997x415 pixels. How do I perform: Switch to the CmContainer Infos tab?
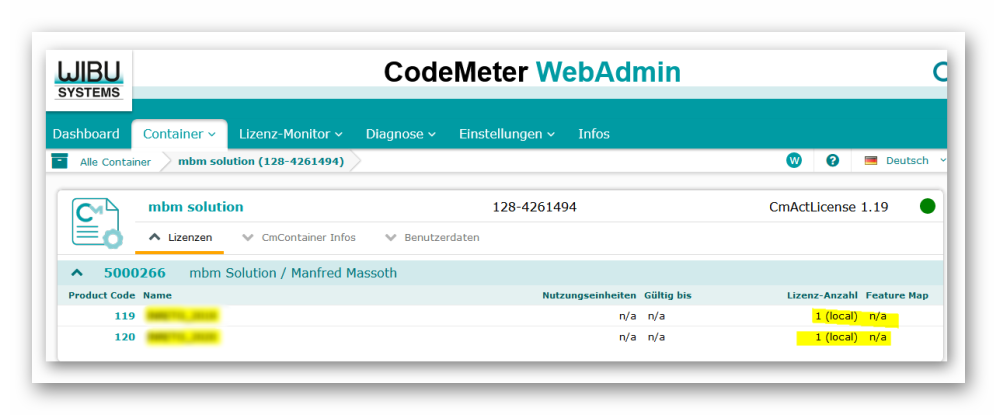(307, 238)
